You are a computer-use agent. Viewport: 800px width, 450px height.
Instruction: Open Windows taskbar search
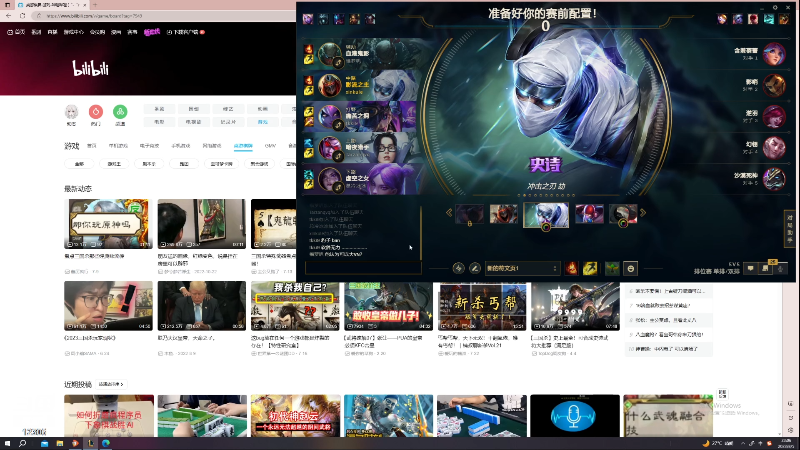(x=22, y=443)
